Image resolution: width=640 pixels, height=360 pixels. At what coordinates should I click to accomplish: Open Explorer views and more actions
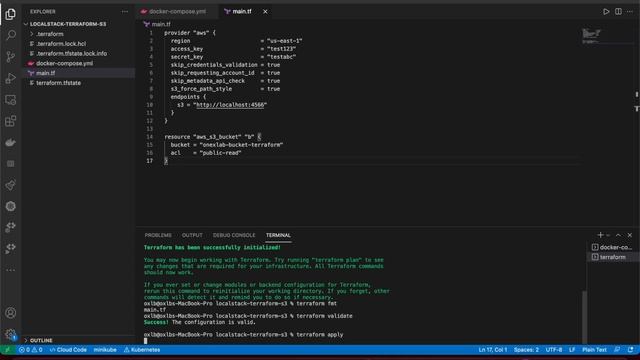point(124,12)
